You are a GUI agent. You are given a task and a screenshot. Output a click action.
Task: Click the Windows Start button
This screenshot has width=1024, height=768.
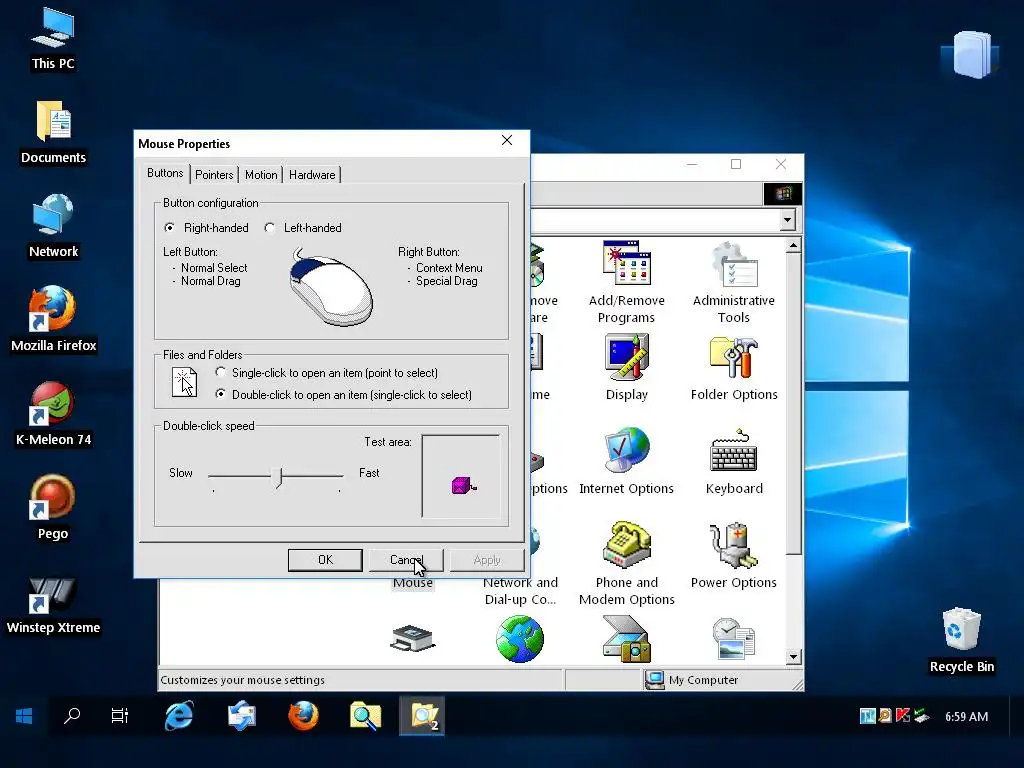pos(24,716)
